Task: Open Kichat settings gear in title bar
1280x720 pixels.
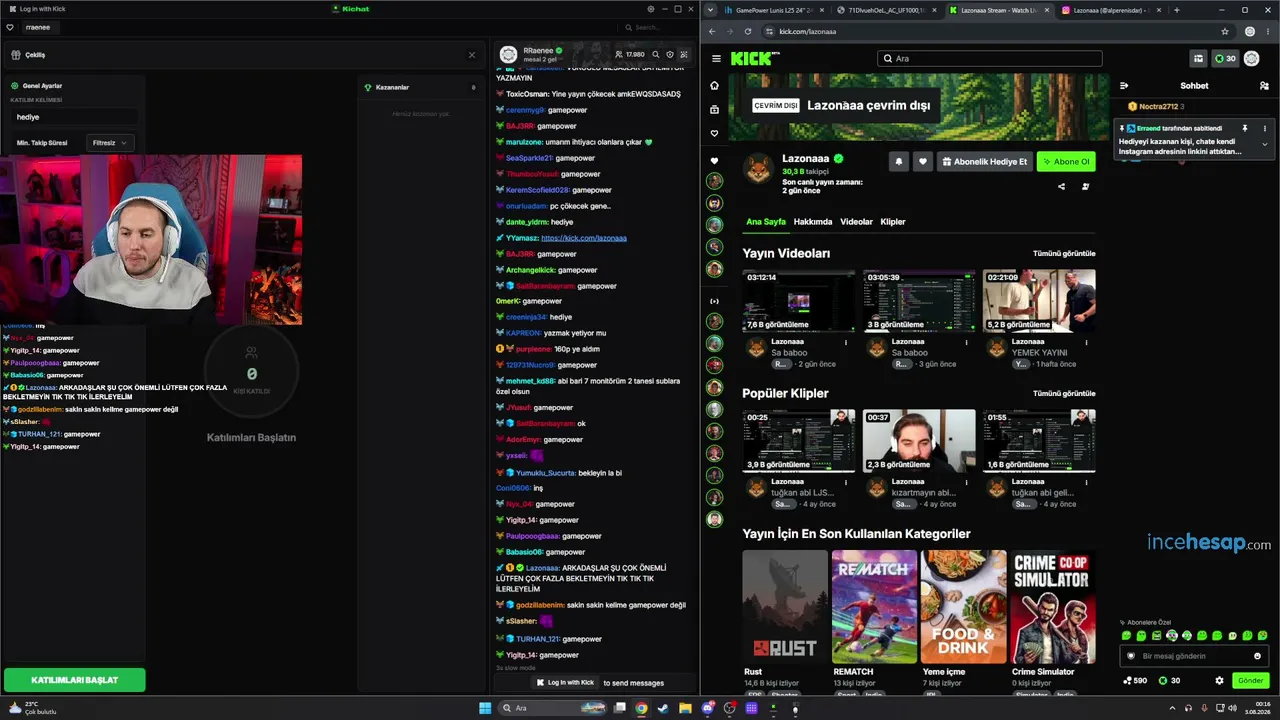Action: pyautogui.click(x=651, y=9)
